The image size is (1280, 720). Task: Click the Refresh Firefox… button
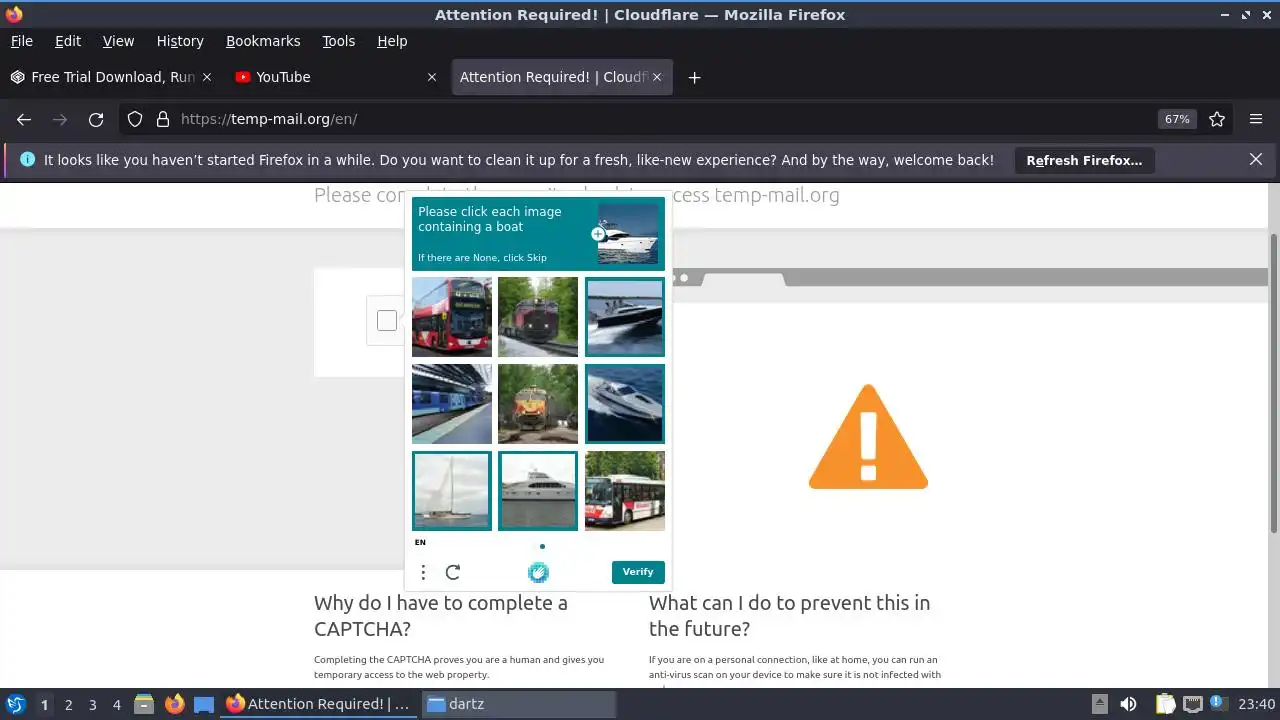[1084, 160]
